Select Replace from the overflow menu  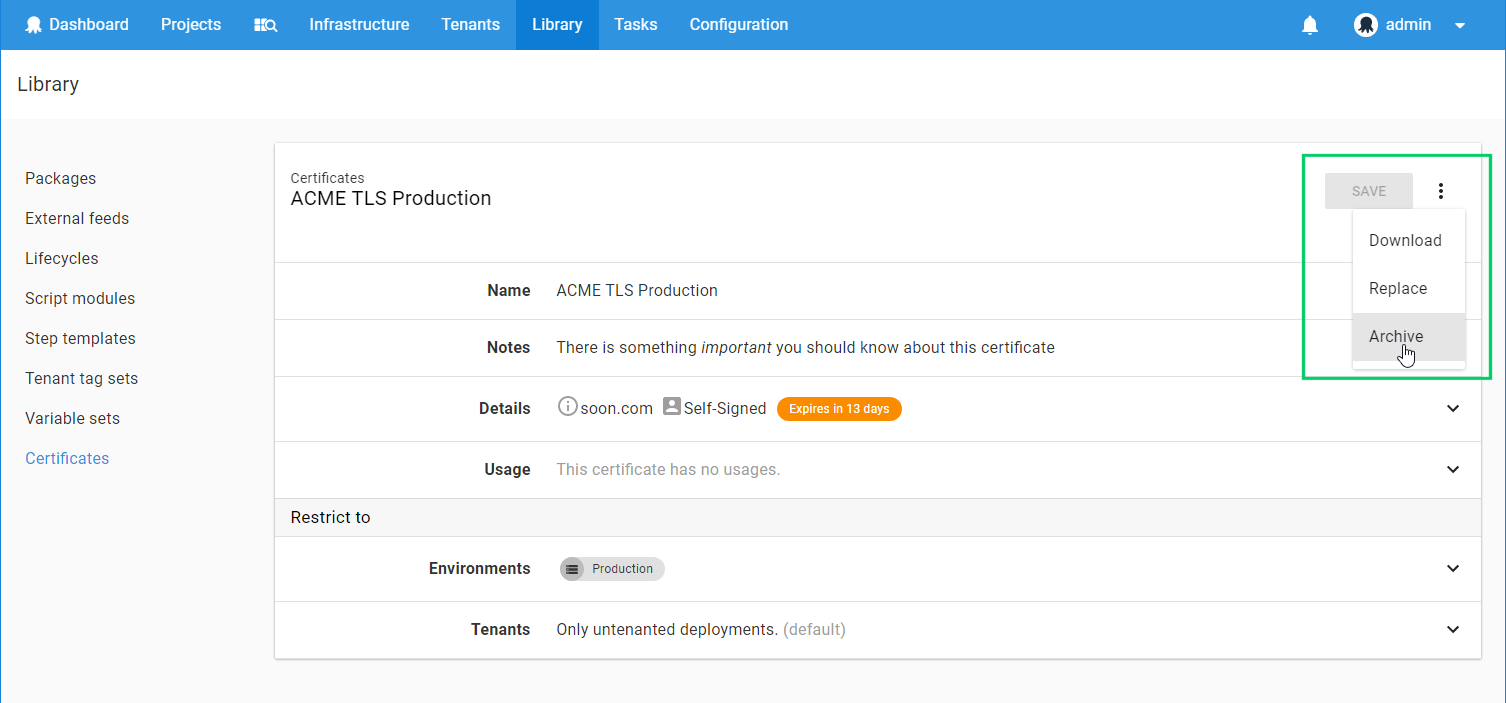coord(1398,289)
